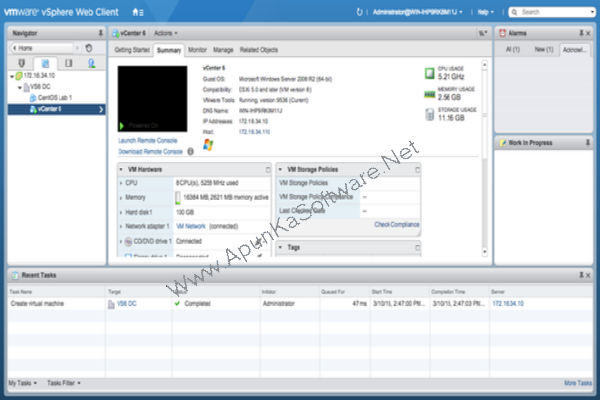Open the VM Network link
This screenshot has height=400, width=600.
(191, 226)
